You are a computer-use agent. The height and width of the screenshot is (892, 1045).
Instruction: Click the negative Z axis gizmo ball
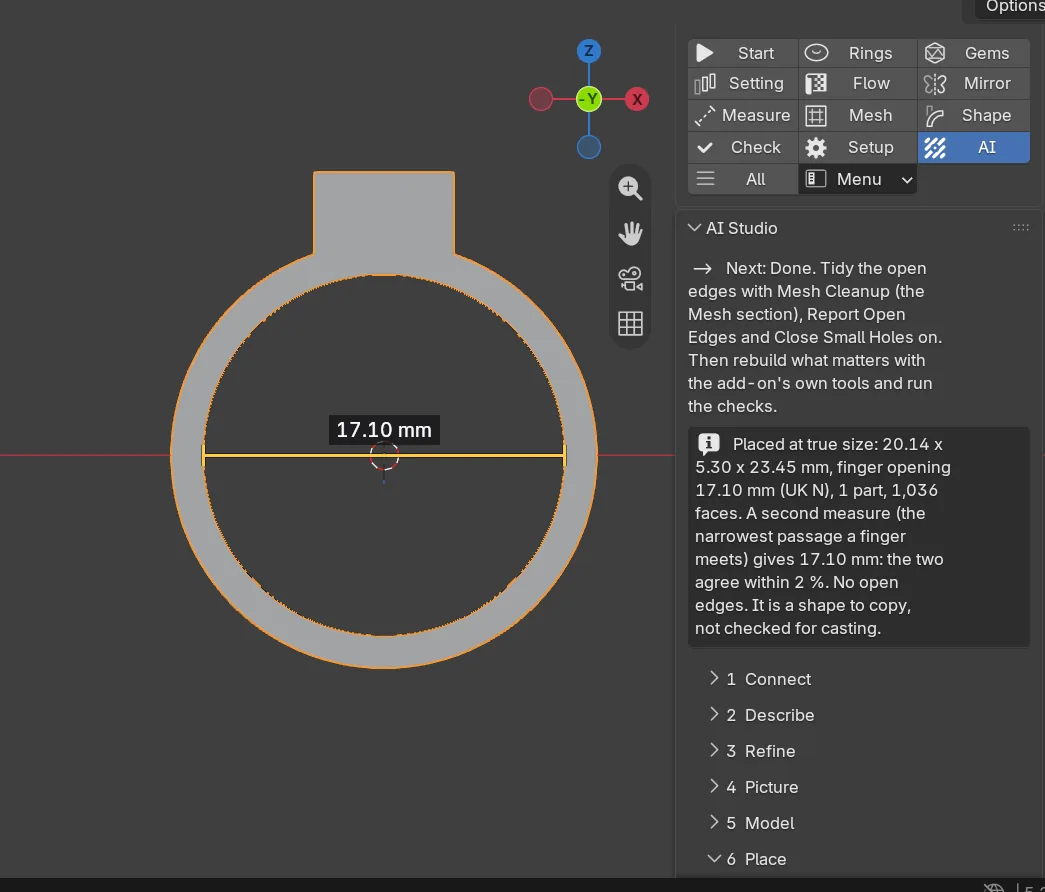point(588,147)
